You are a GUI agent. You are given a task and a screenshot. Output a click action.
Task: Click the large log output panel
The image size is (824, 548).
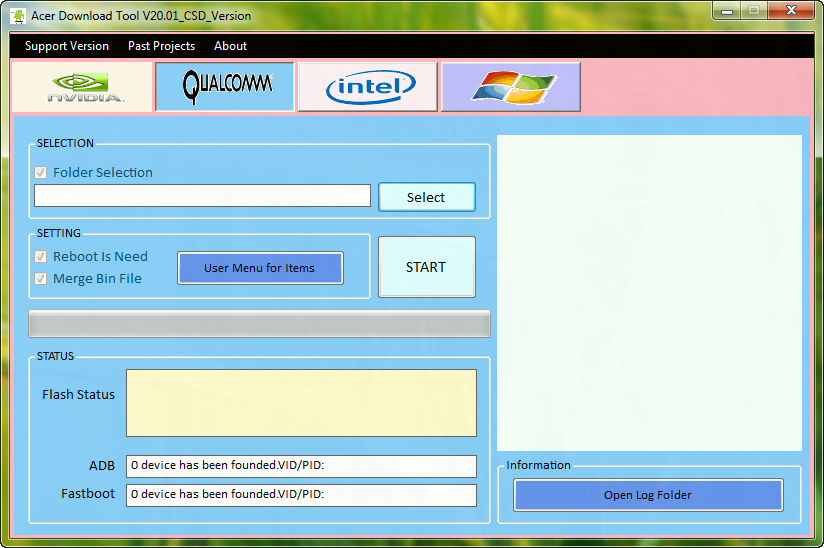coord(650,293)
